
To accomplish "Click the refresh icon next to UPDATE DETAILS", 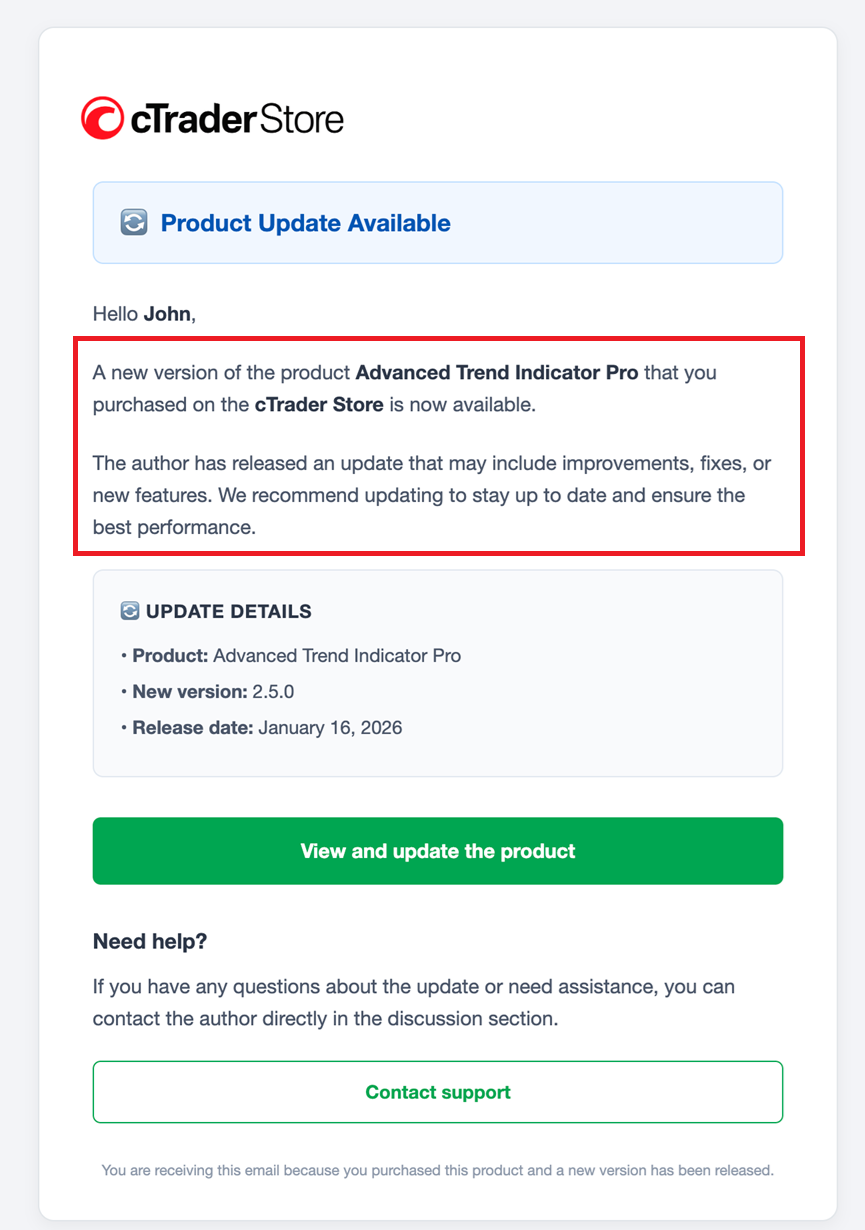I will pos(129,611).
